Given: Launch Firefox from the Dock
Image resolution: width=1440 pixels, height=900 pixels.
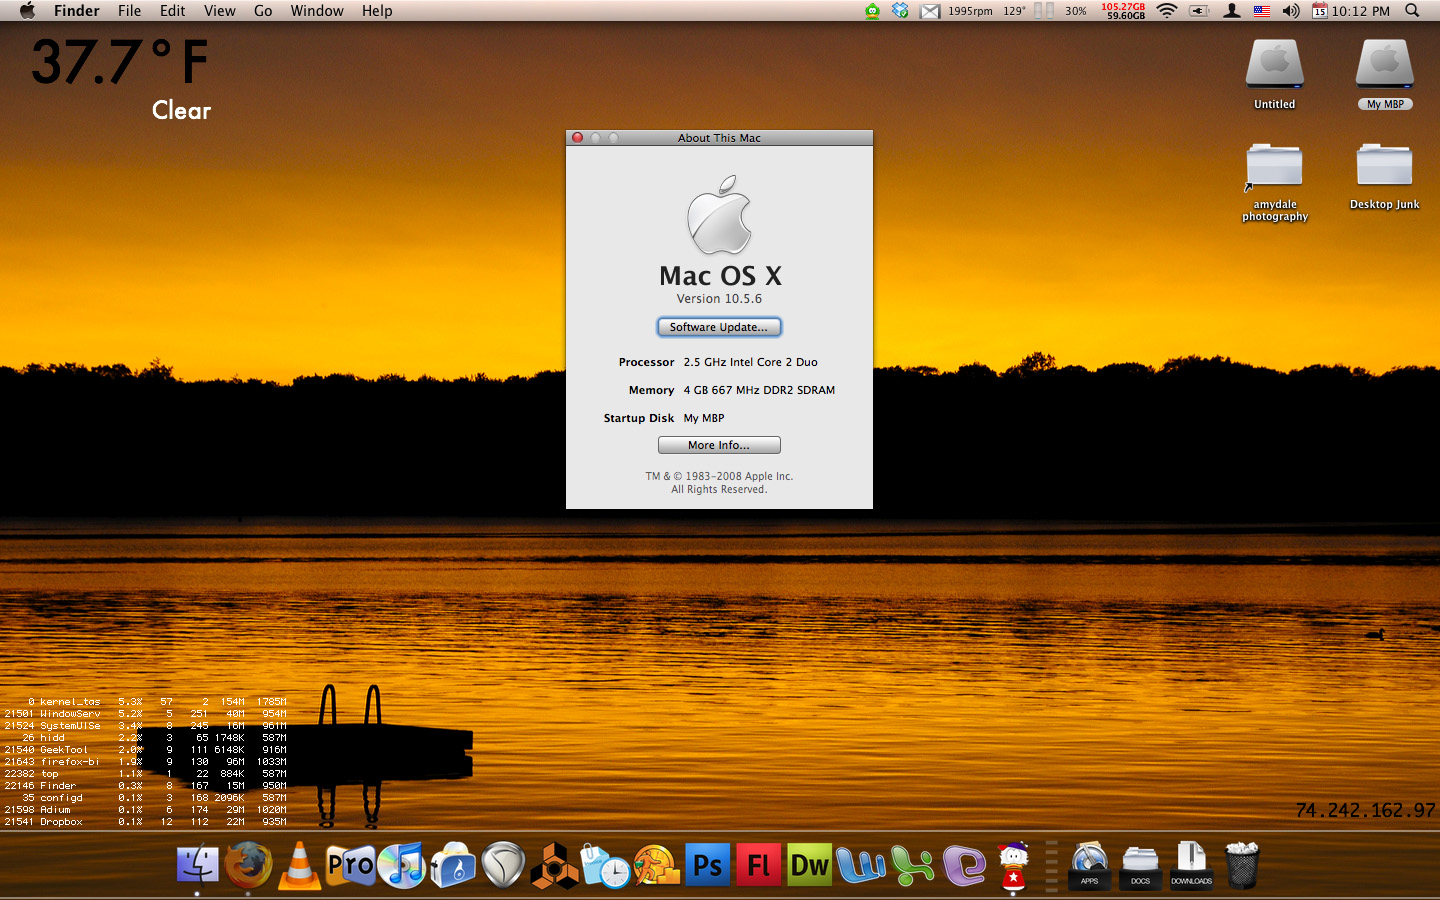Looking at the screenshot, I should click(x=248, y=864).
